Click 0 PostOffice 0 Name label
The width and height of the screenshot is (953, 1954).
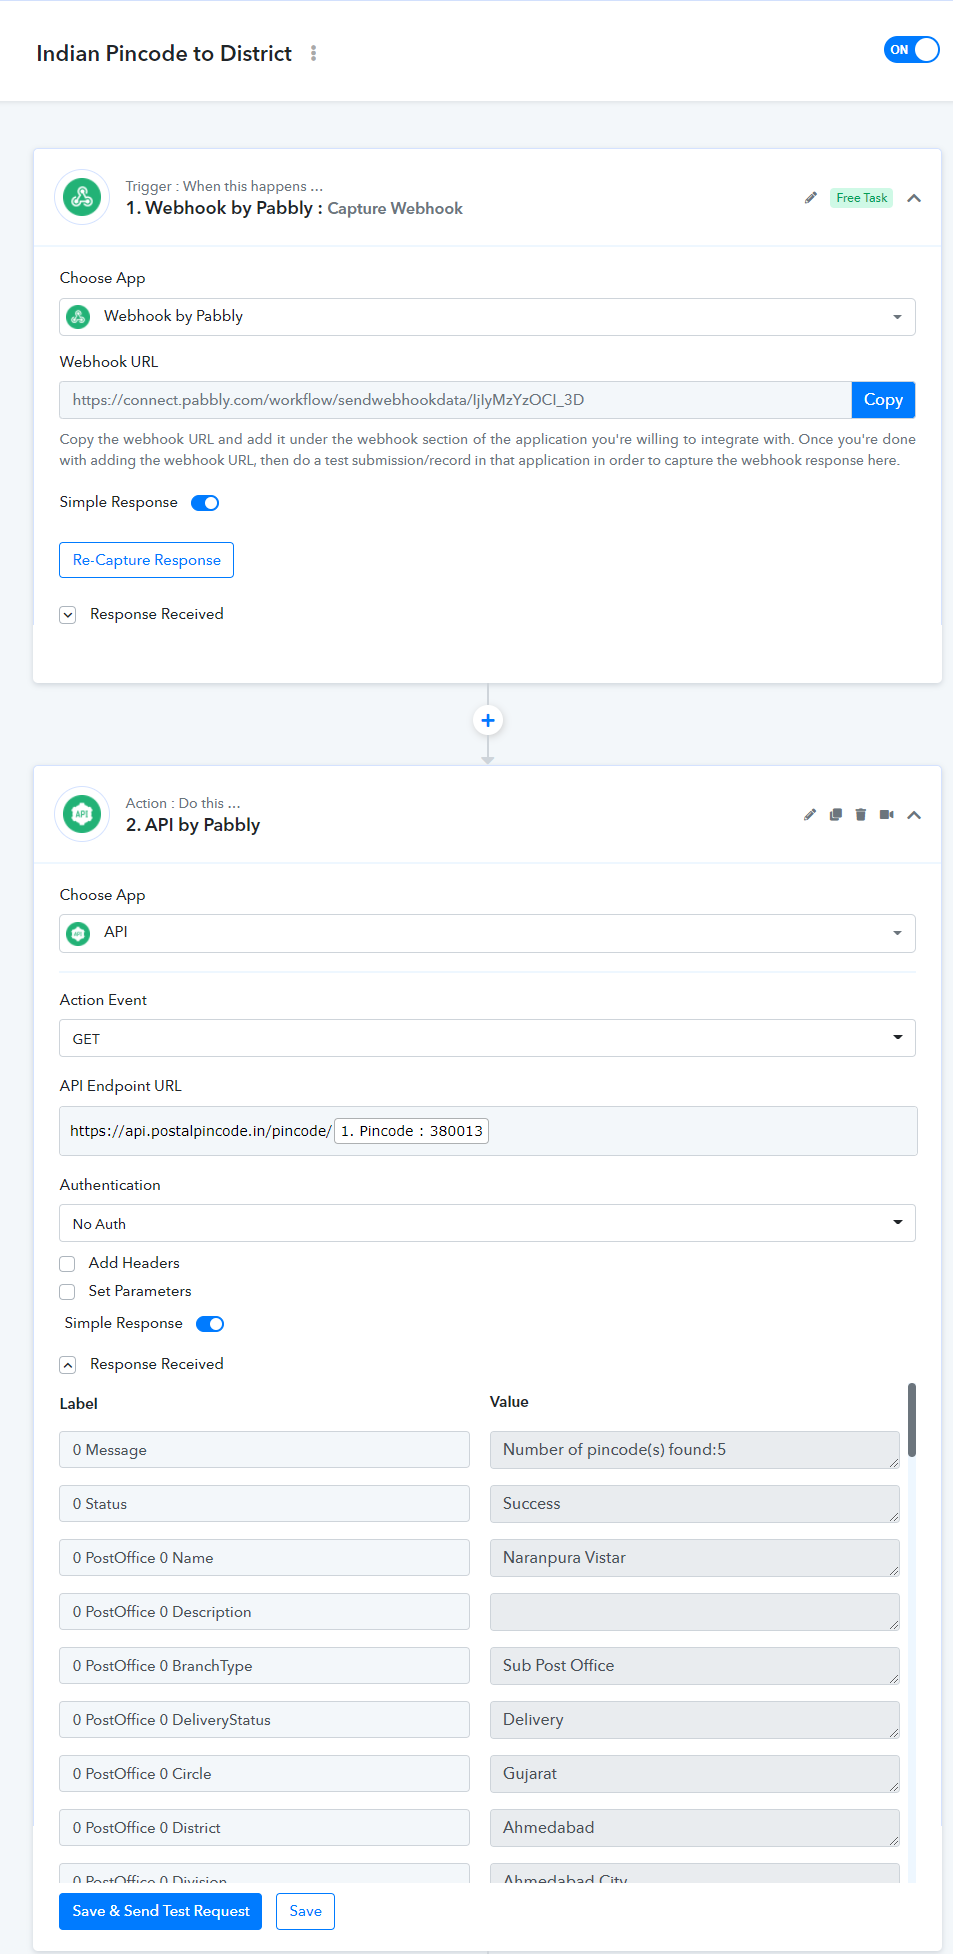tap(264, 1558)
